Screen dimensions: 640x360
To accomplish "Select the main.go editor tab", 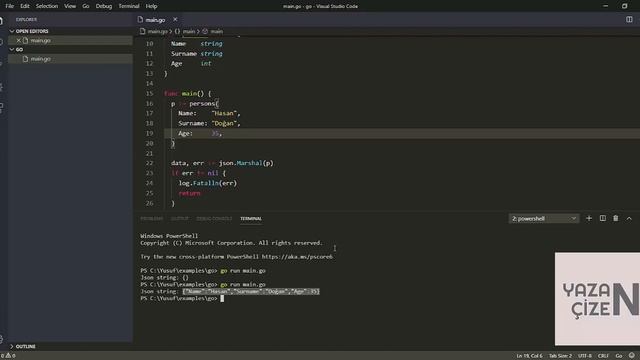I will point(155,20).
